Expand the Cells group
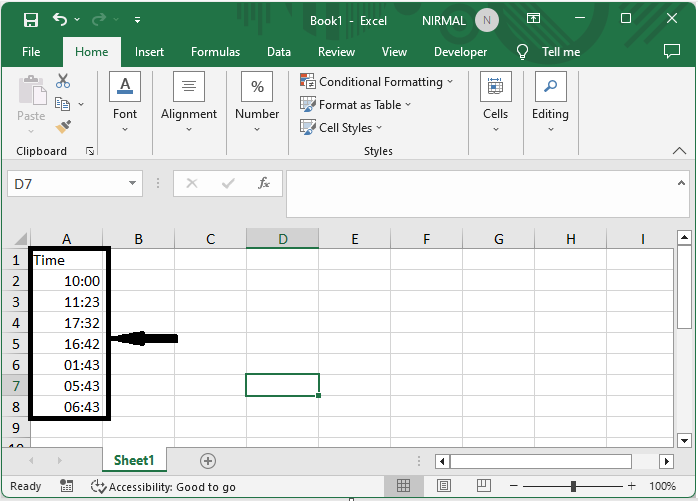Viewport: 698px width, 501px height. 495,103
